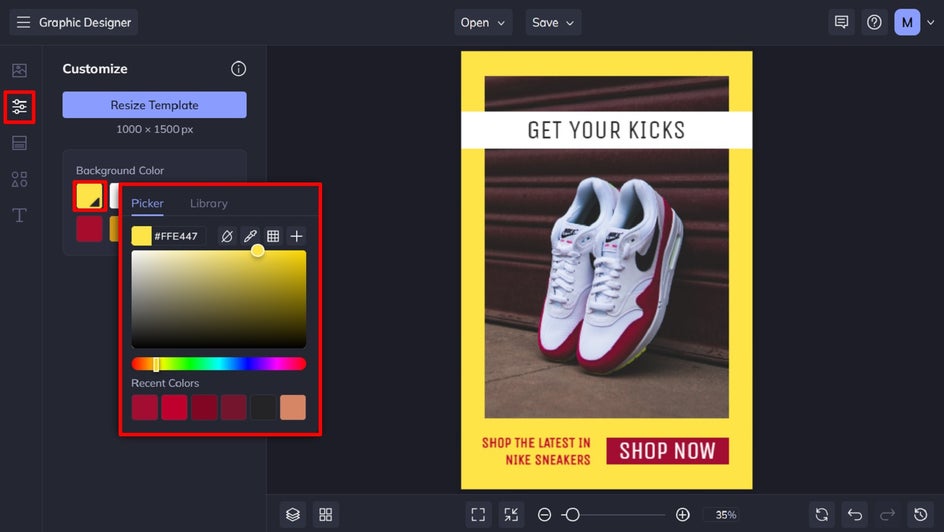Viewport: 944px width, 532px height.
Task: Open the history clock icon
Action: pyautogui.click(x=921, y=515)
